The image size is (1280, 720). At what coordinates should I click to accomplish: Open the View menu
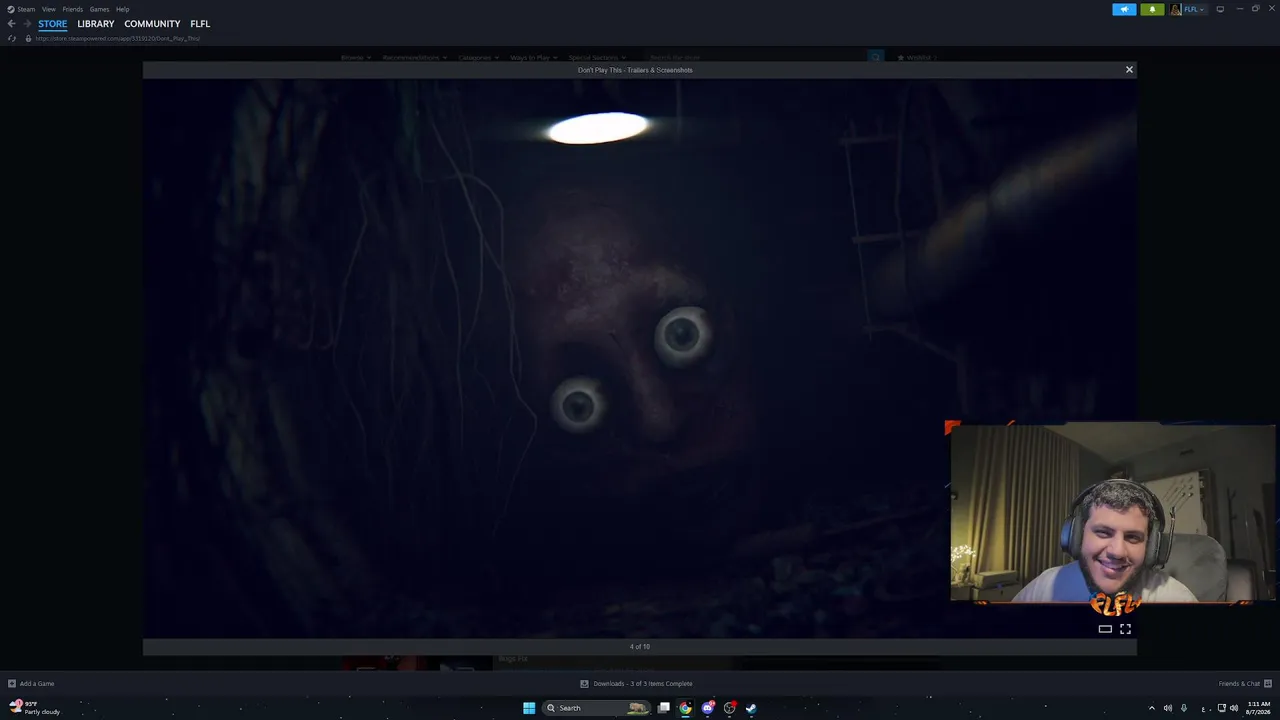point(49,9)
